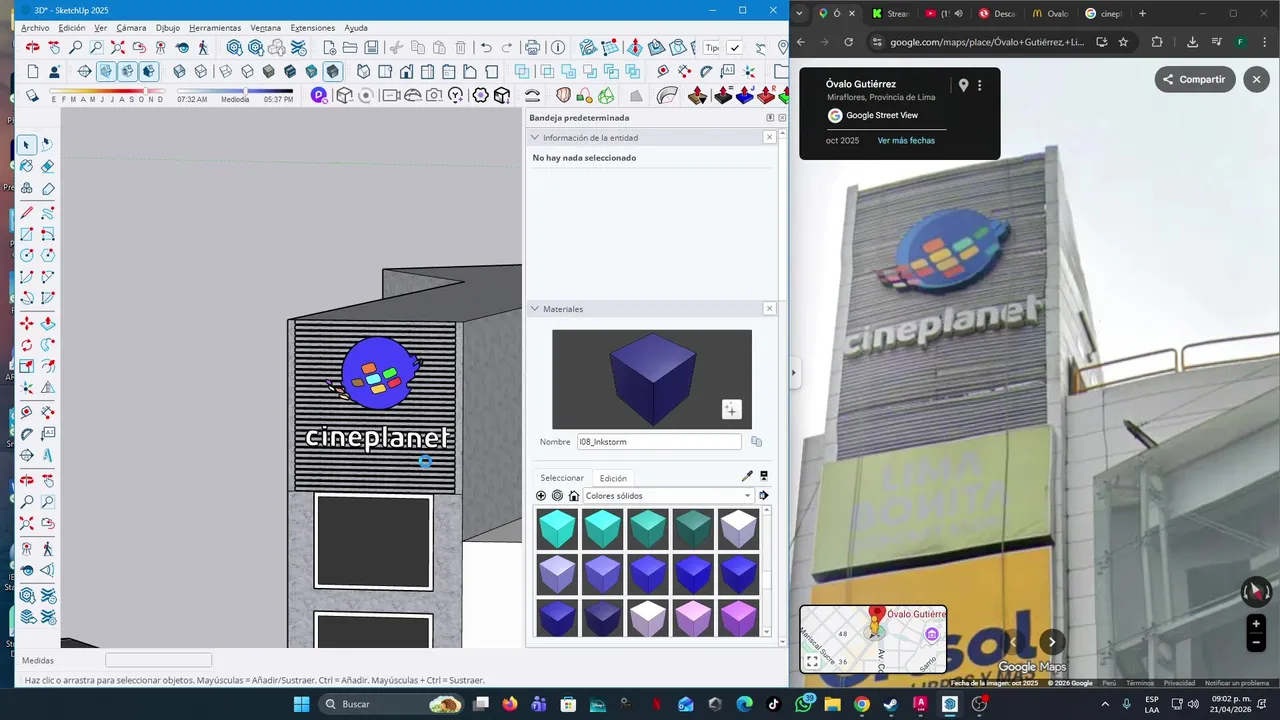This screenshot has height=720, width=1280.
Task: Open the Cámara menu
Action: (x=131, y=28)
